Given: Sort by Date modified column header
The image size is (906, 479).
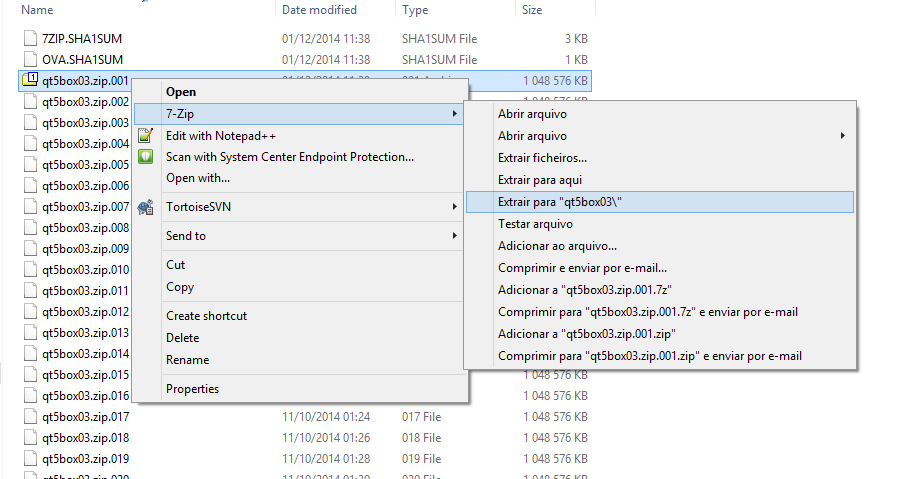Looking at the screenshot, I should point(319,10).
